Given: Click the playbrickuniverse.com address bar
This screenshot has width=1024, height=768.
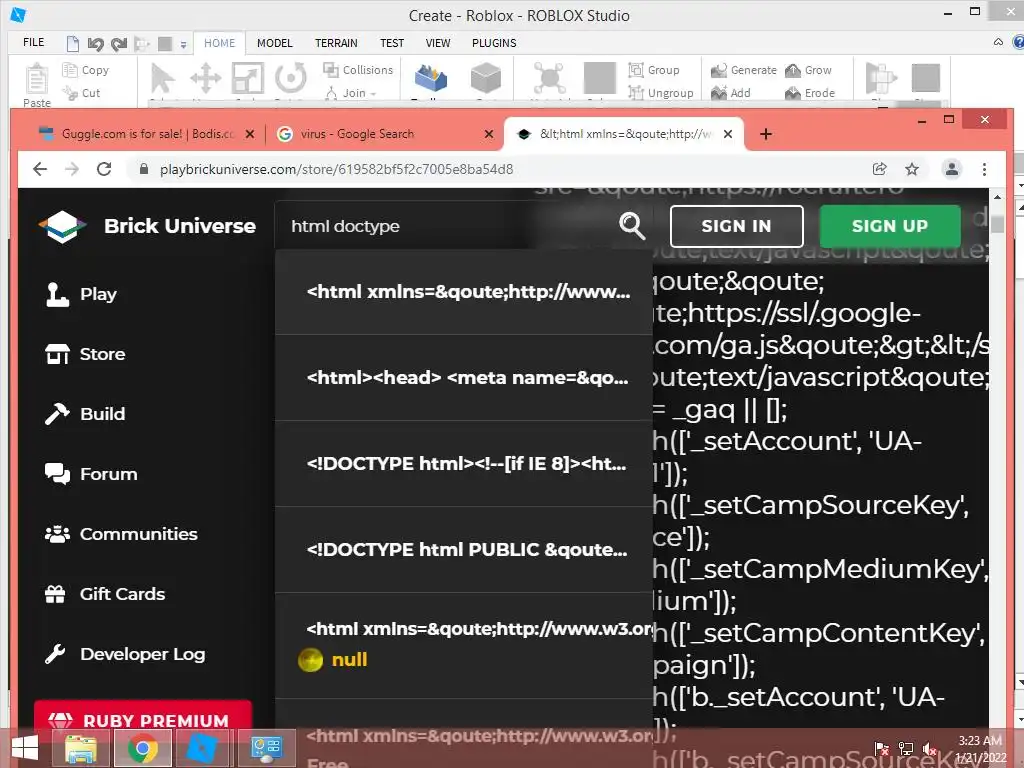Looking at the screenshot, I should point(336,169).
